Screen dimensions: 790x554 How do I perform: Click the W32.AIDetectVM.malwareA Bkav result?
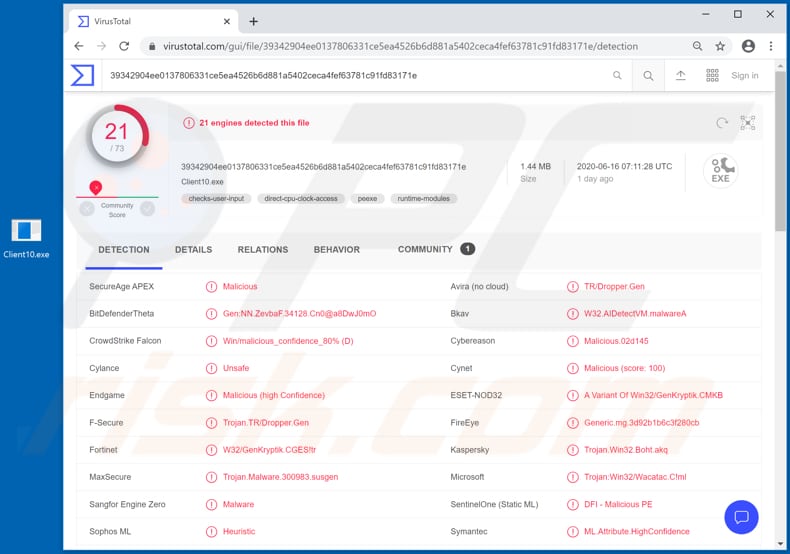click(x=635, y=314)
